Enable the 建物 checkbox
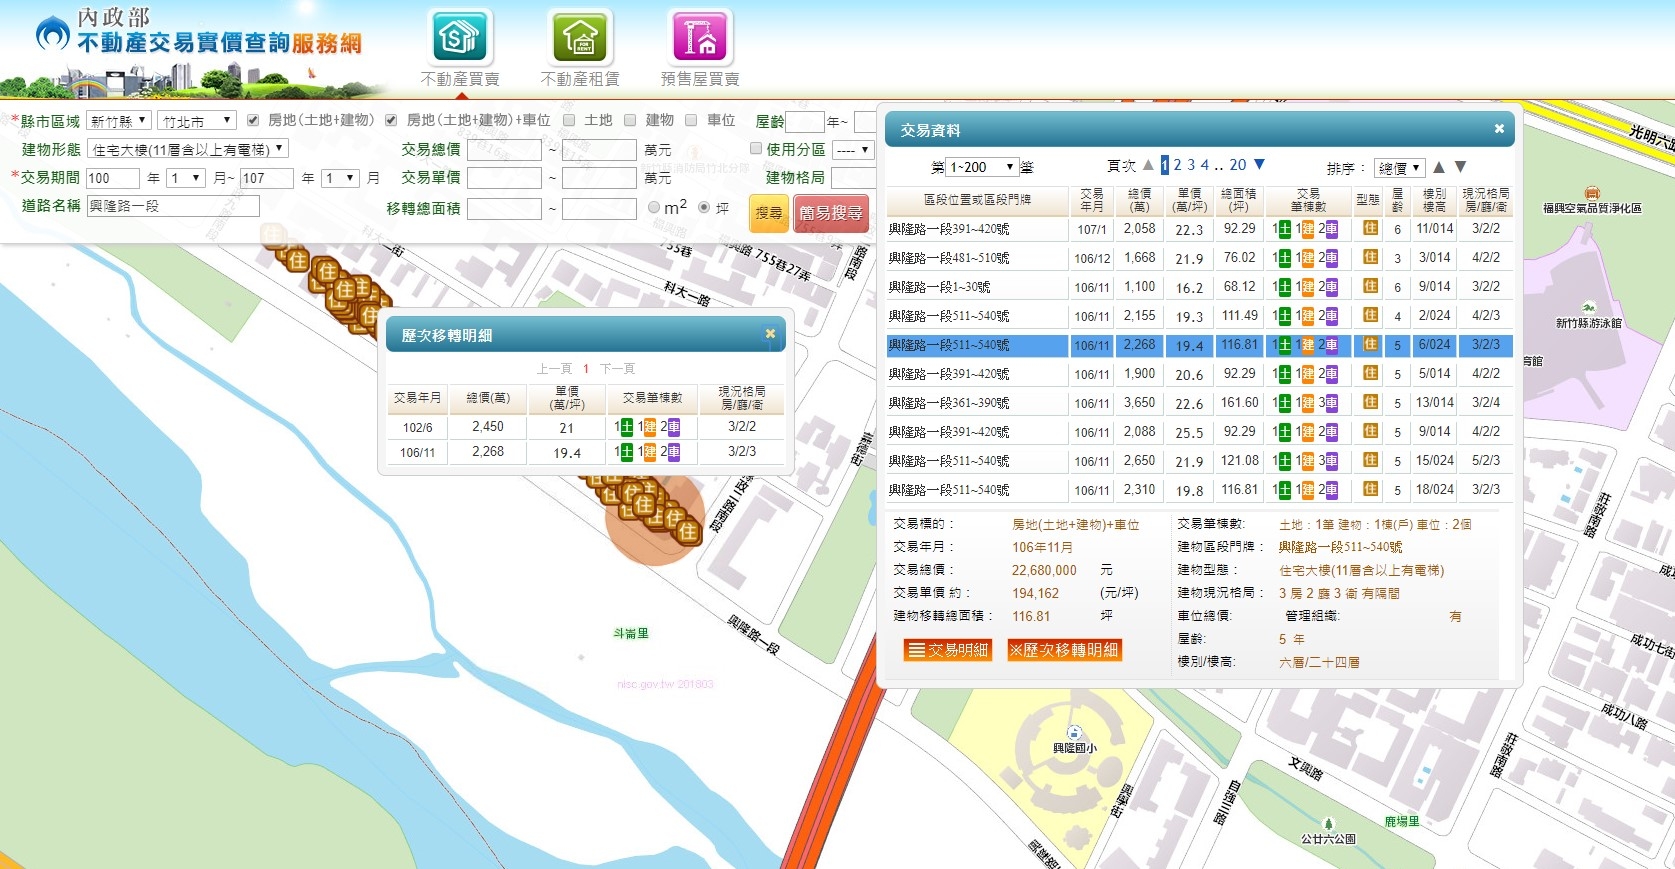 point(630,120)
